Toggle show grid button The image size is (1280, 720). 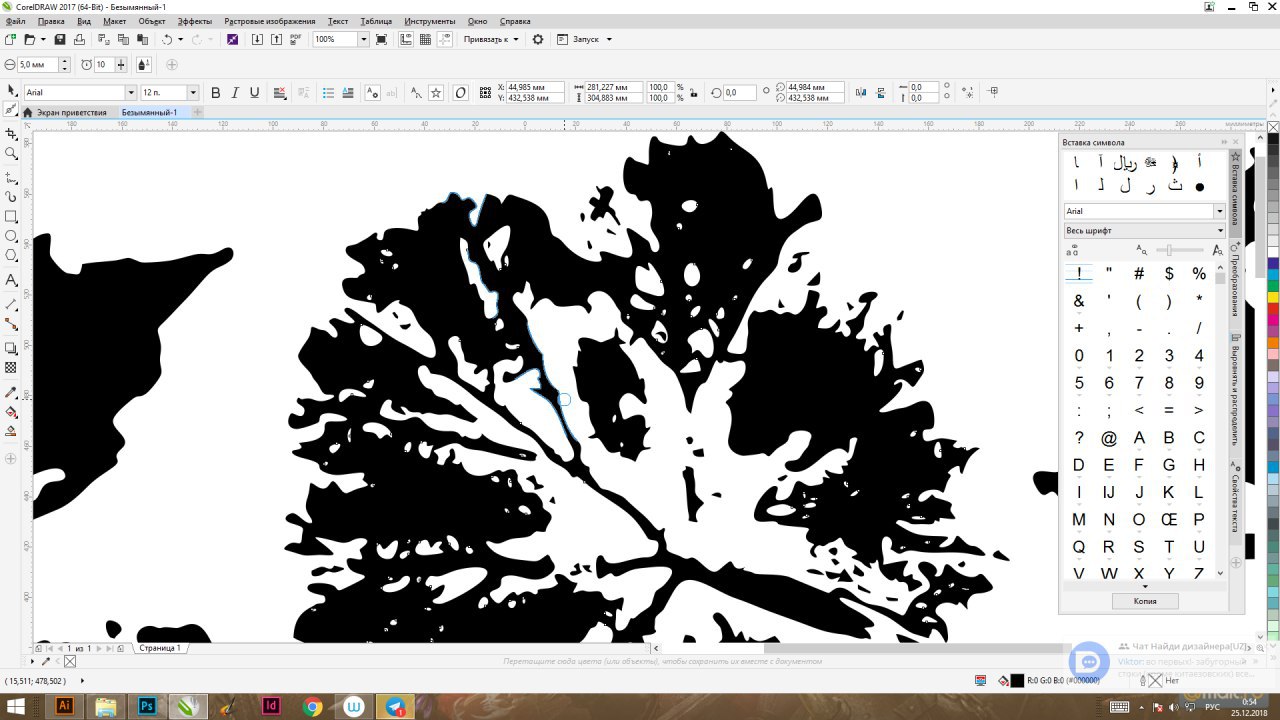tap(425, 39)
